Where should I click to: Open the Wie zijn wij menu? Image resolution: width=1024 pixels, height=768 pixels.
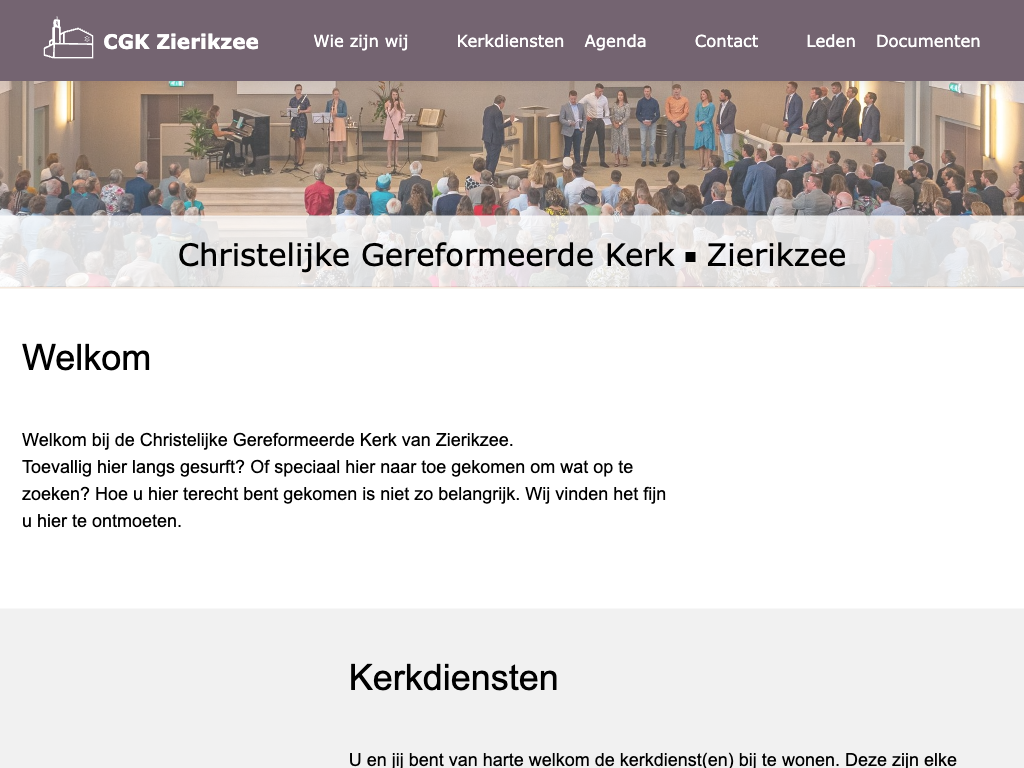coord(360,41)
